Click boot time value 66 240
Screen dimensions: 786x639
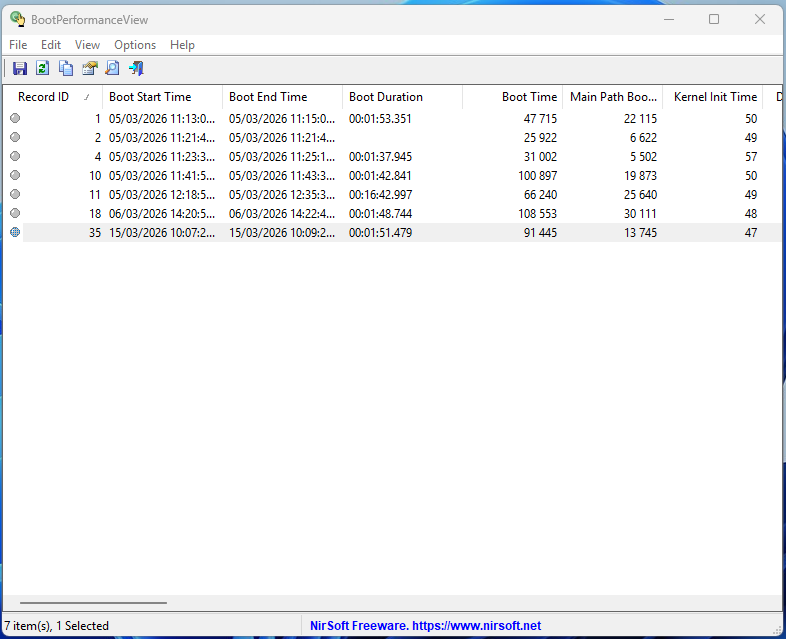(540, 195)
